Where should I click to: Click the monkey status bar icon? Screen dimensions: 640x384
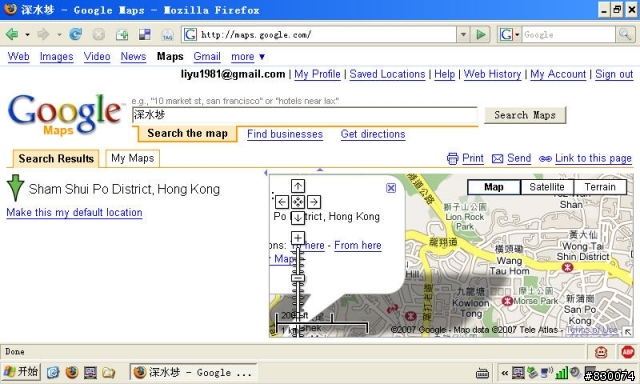tap(601, 352)
